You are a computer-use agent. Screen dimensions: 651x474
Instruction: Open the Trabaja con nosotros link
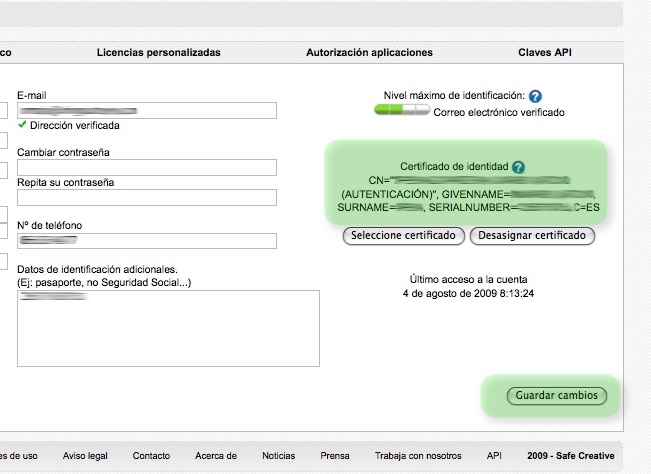[418, 455]
